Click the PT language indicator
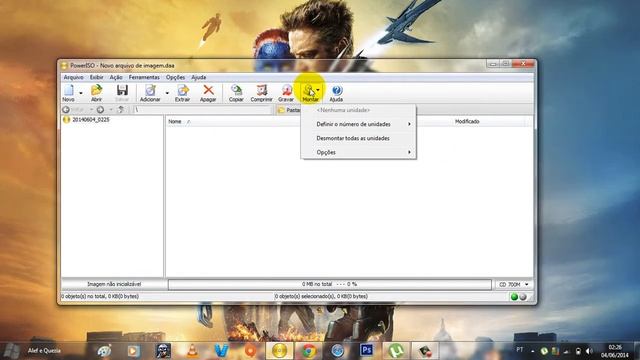Viewport: 640px width, 360px height. 520,350
